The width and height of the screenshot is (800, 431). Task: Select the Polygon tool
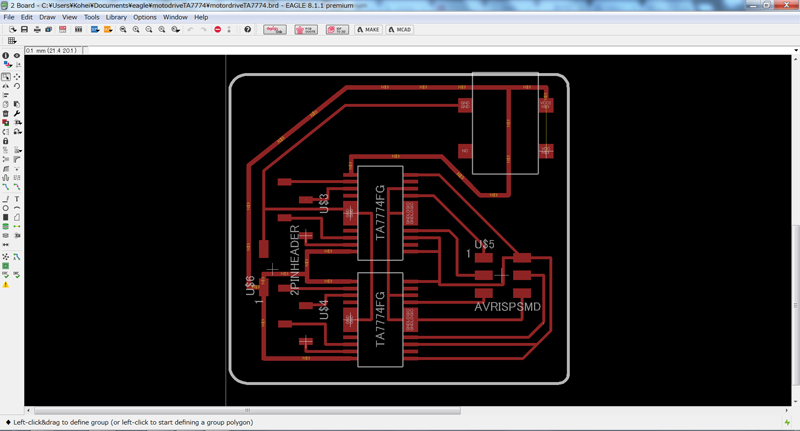17,217
